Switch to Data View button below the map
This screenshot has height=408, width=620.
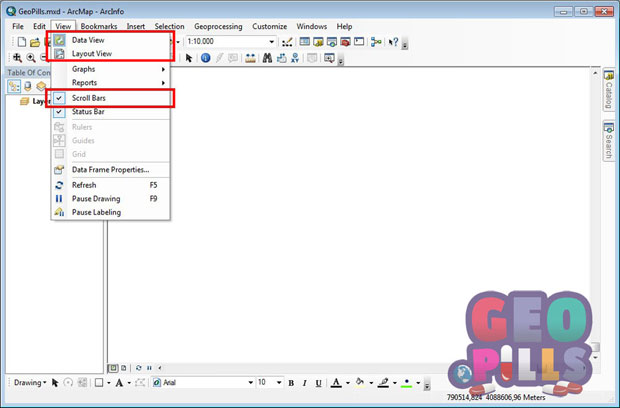[x=113, y=368]
